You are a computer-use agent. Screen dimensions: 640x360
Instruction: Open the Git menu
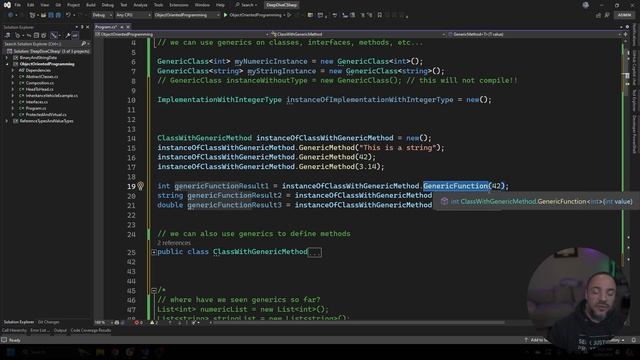point(58,5)
